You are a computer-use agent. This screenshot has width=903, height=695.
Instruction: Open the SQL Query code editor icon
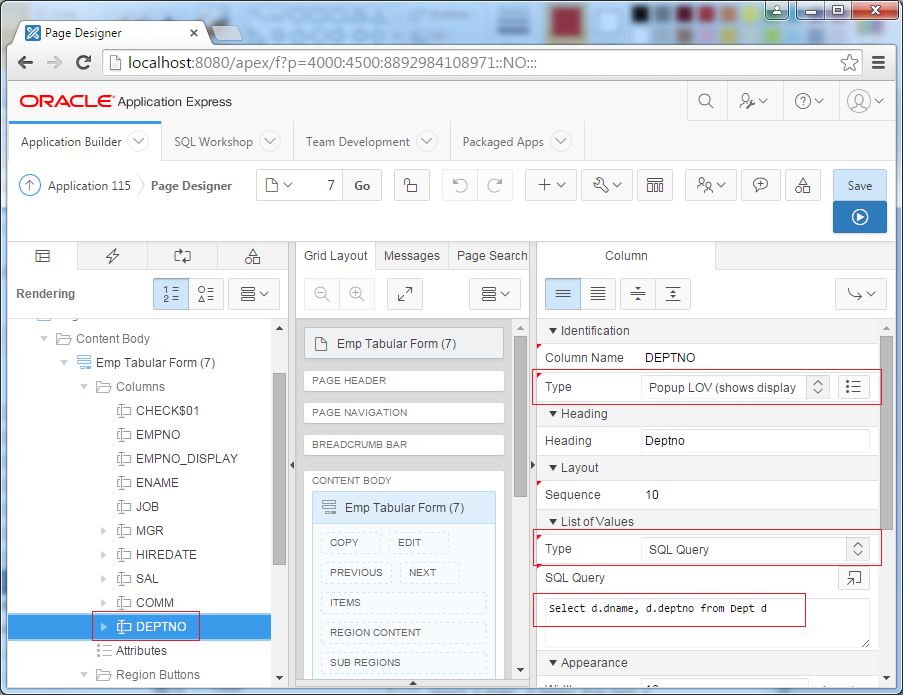(853, 578)
